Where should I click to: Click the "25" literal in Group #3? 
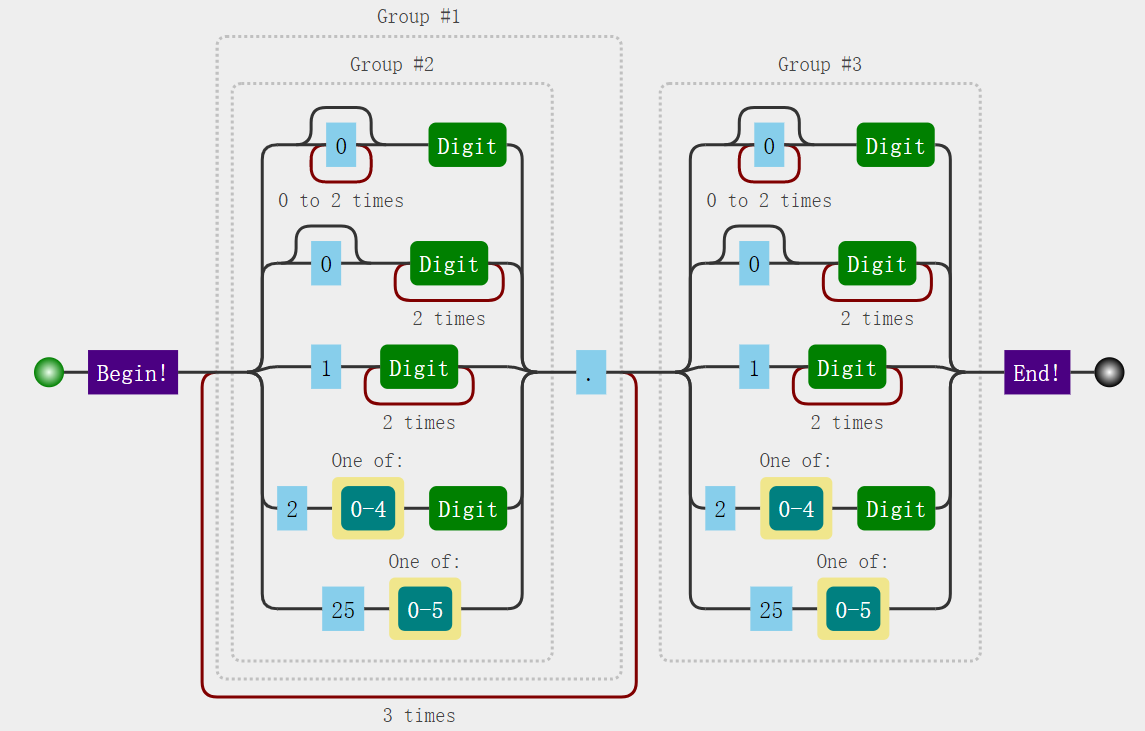pos(771,609)
